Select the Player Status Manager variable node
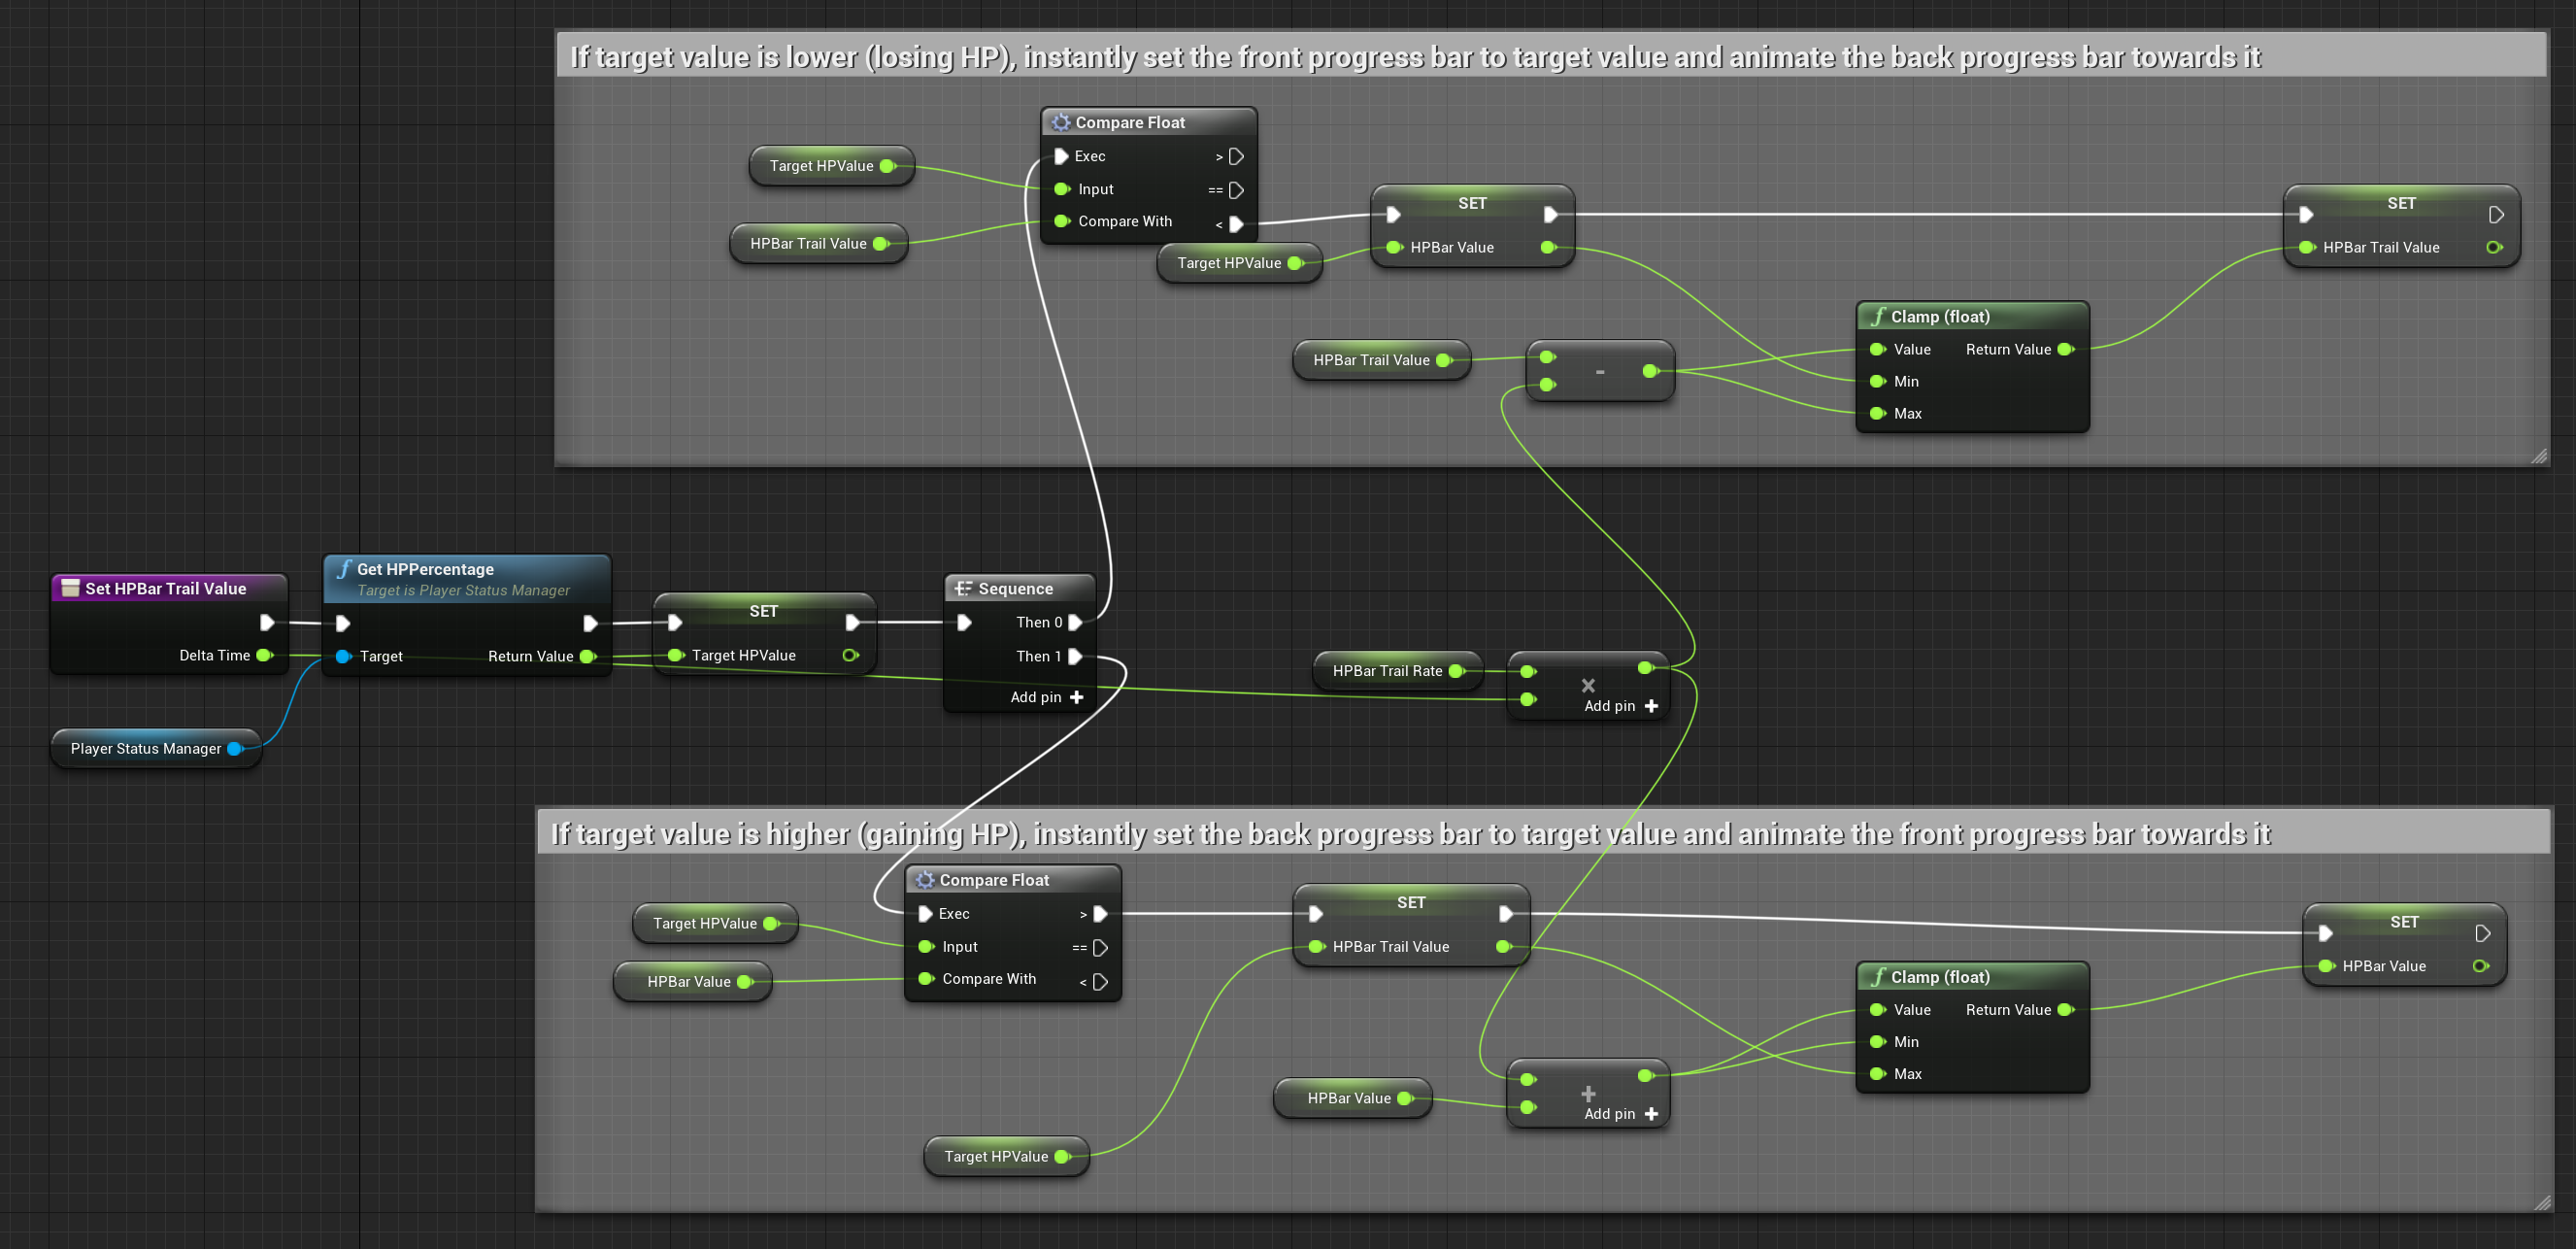Screen dimensions: 2576x1249 156,748
